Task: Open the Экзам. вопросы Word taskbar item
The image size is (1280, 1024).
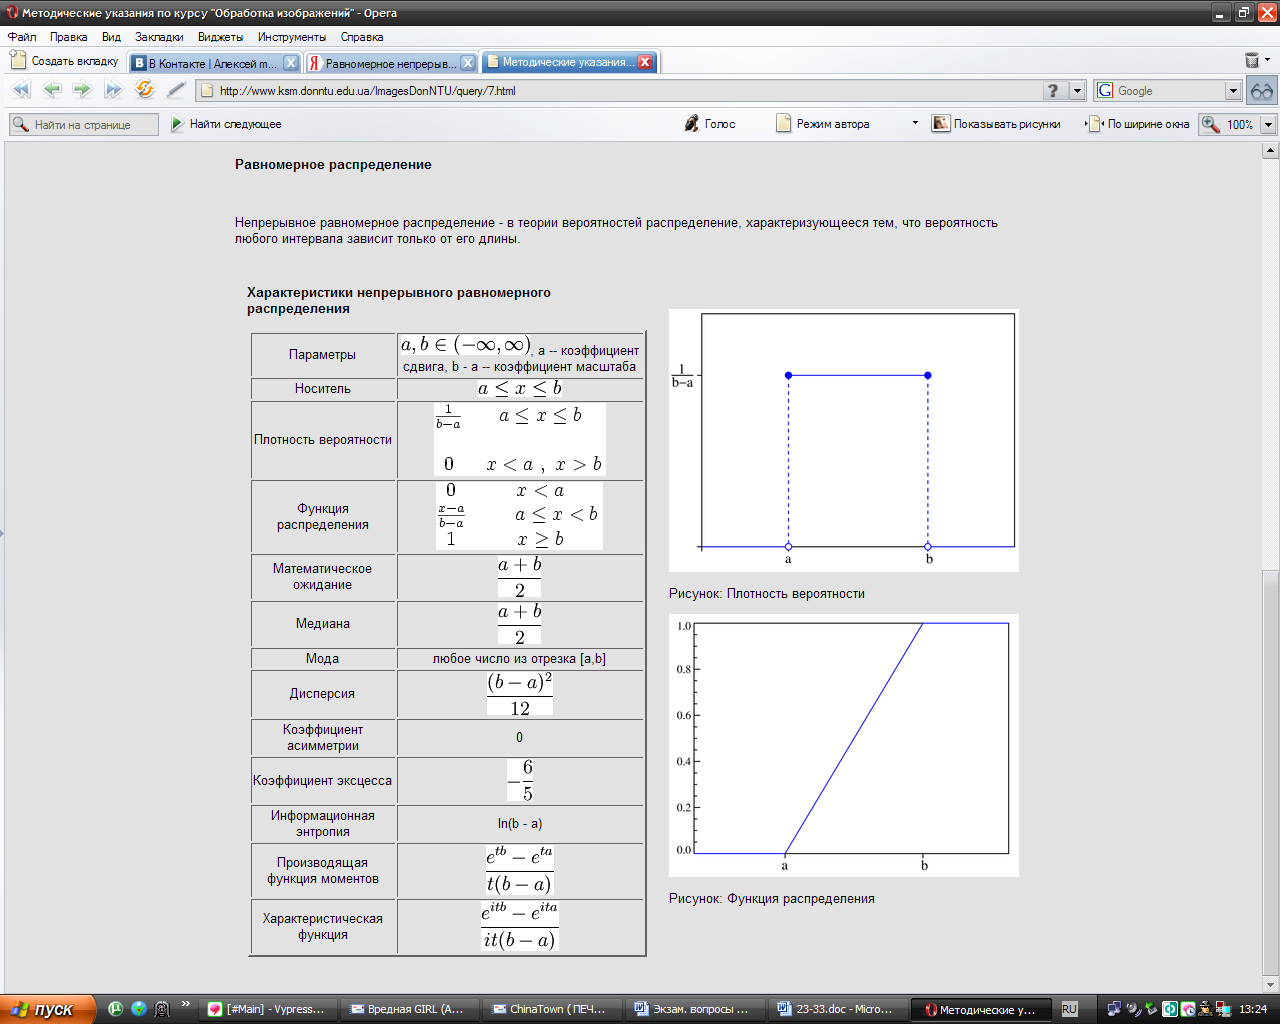Action: point(692,1009)
